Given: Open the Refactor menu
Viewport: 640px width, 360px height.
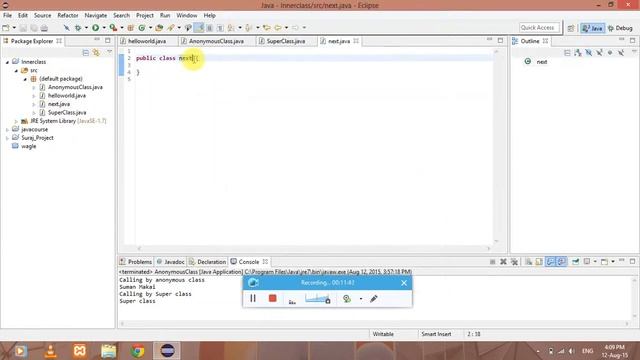Looking at the screenshot, I should [x=68, y=15].
